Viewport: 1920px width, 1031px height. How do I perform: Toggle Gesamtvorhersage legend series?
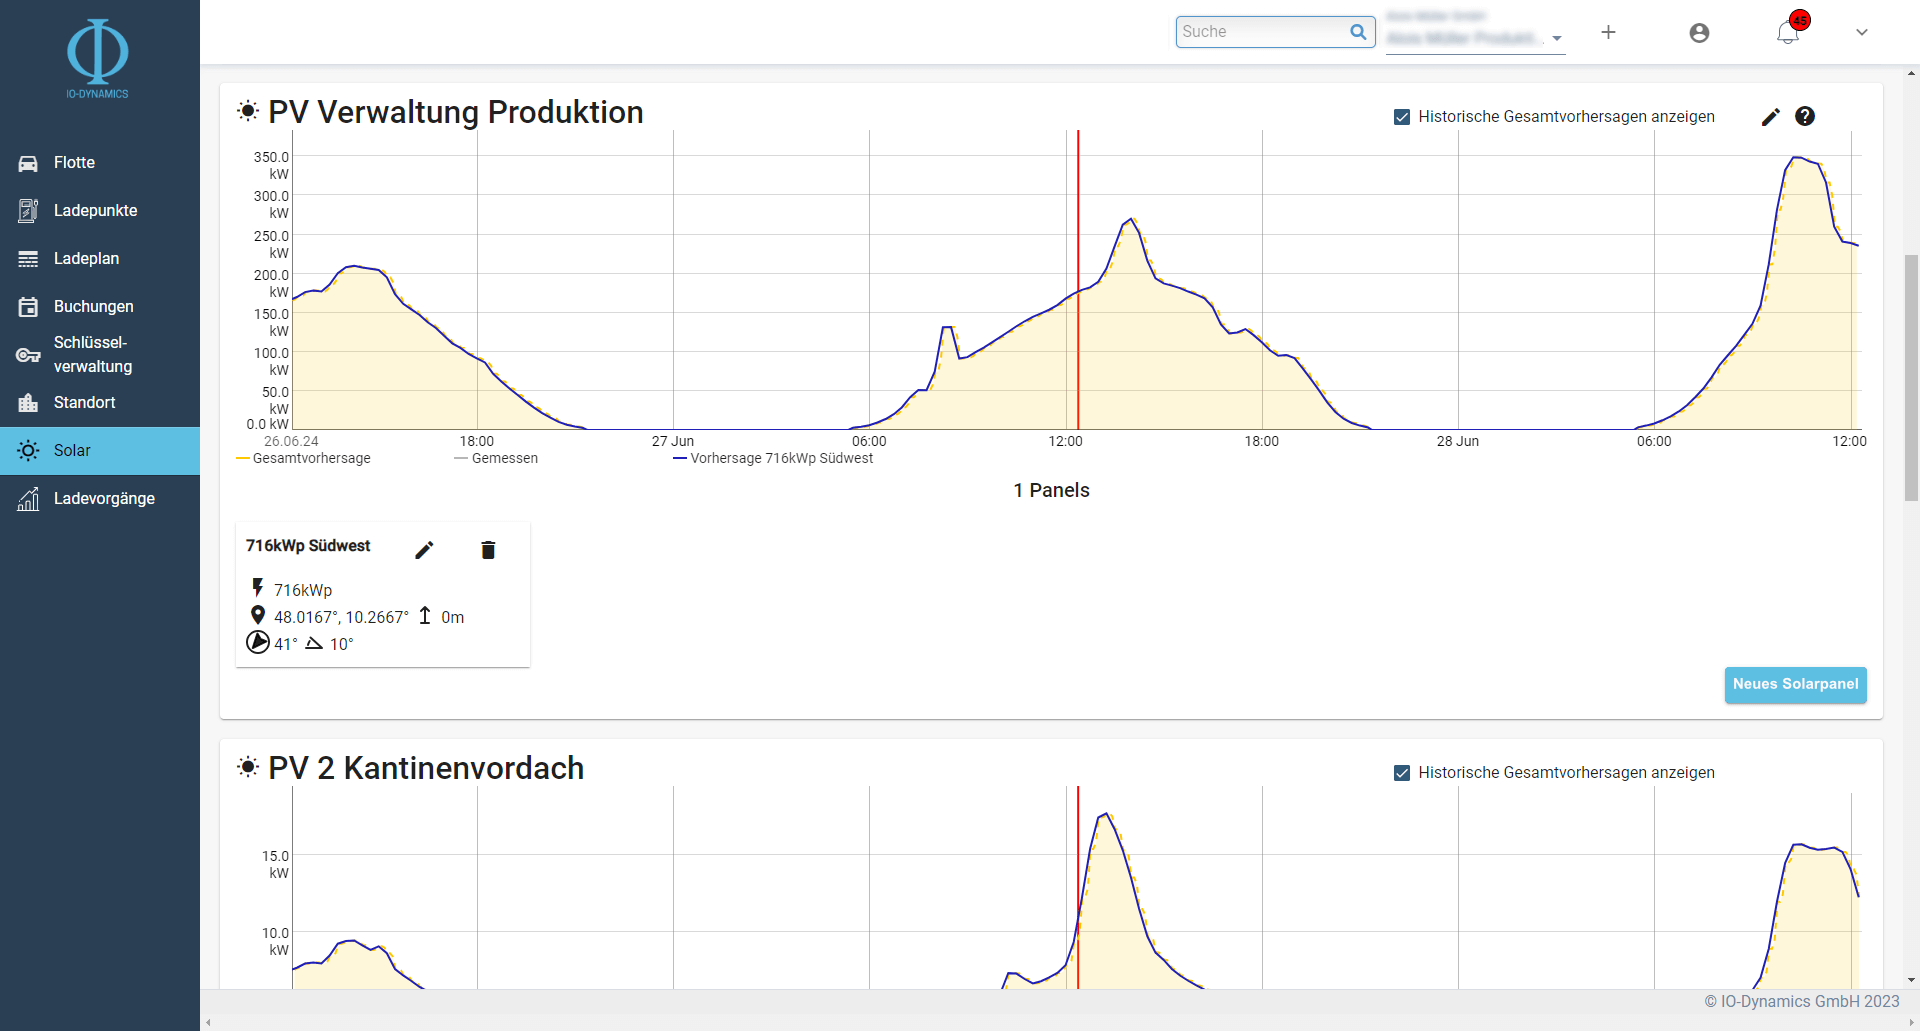click(x=303, y=458)
